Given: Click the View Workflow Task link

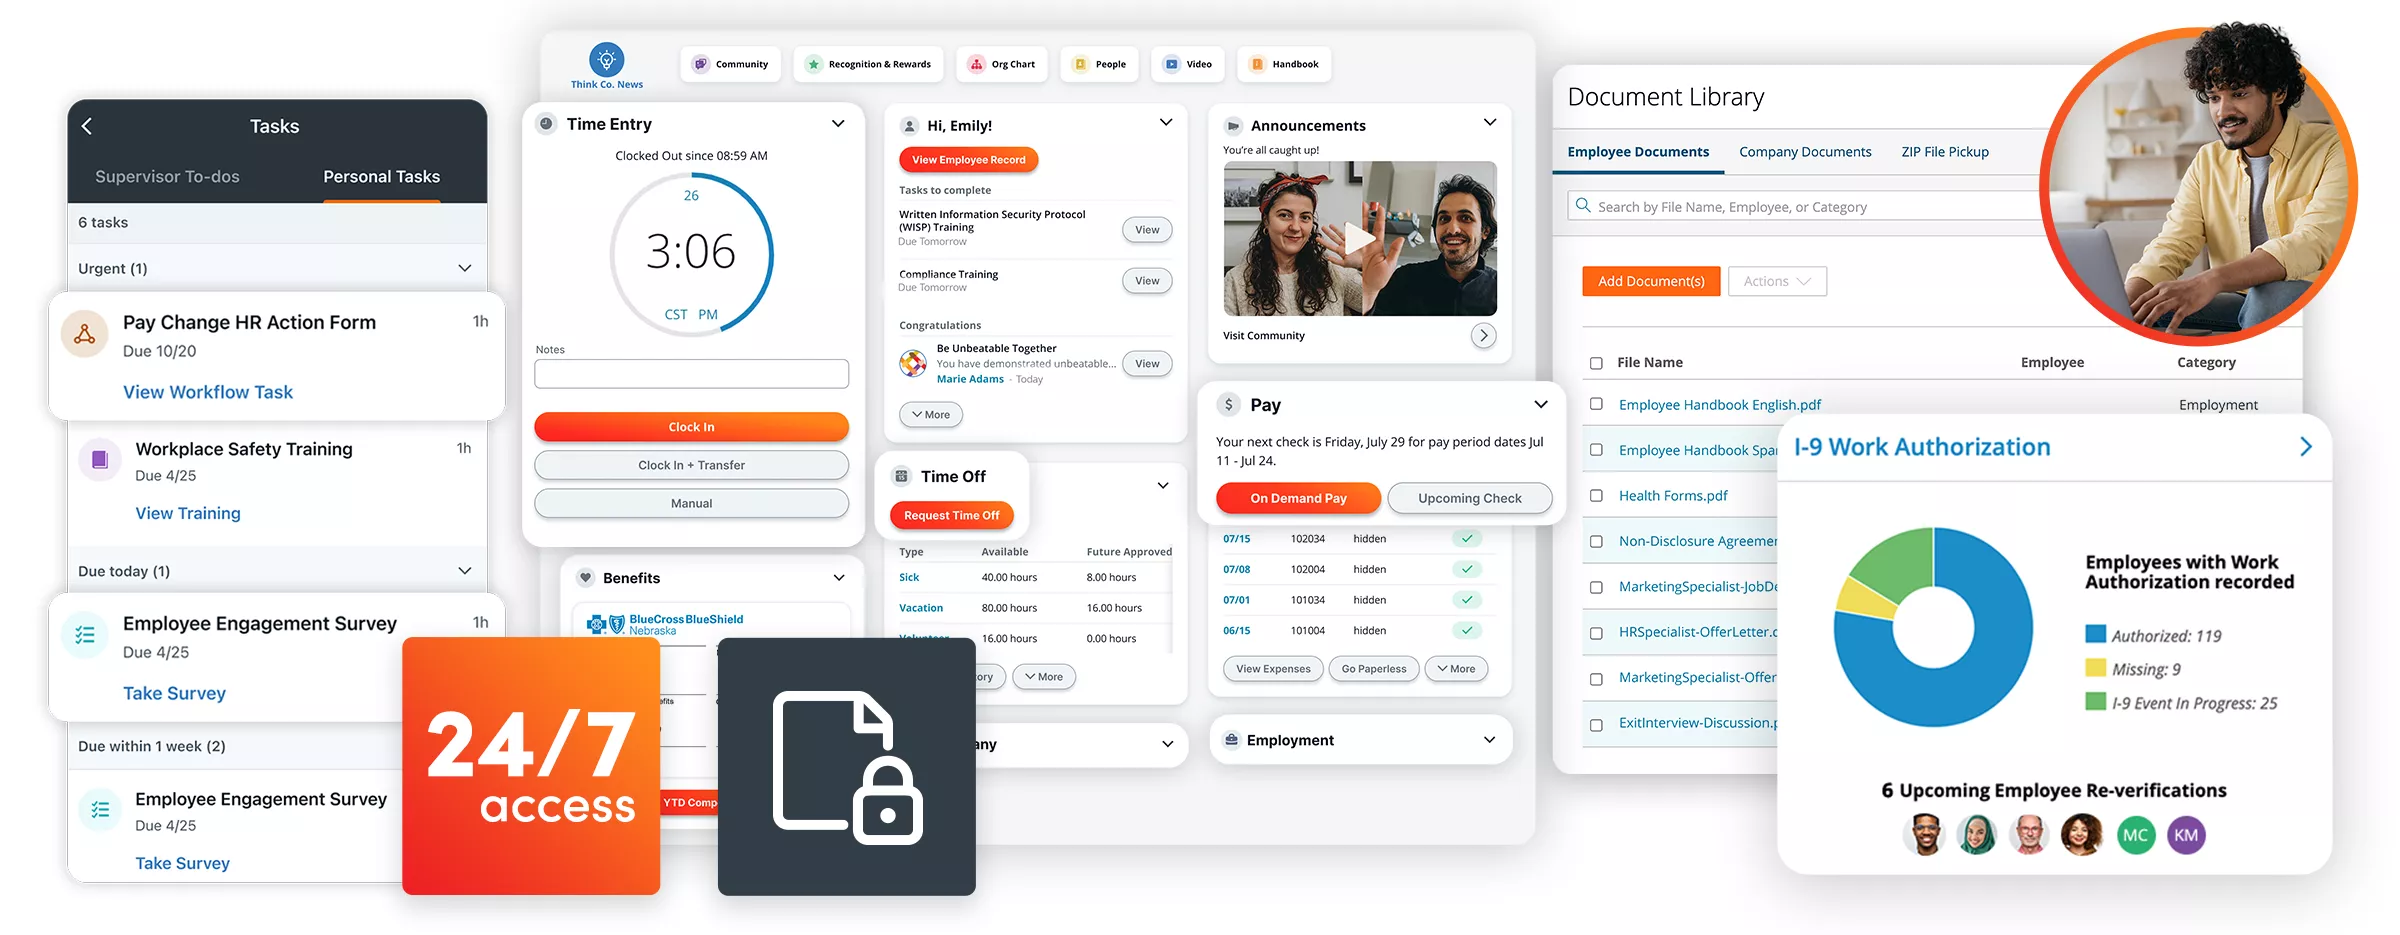Looking at the screenshot, I should pyautogui.click(x=208, y=392).
